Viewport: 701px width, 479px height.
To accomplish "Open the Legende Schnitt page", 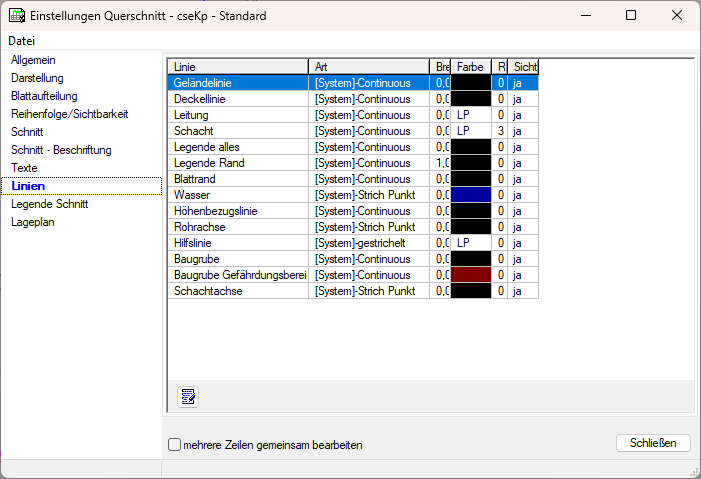I will tap(50, 204).
